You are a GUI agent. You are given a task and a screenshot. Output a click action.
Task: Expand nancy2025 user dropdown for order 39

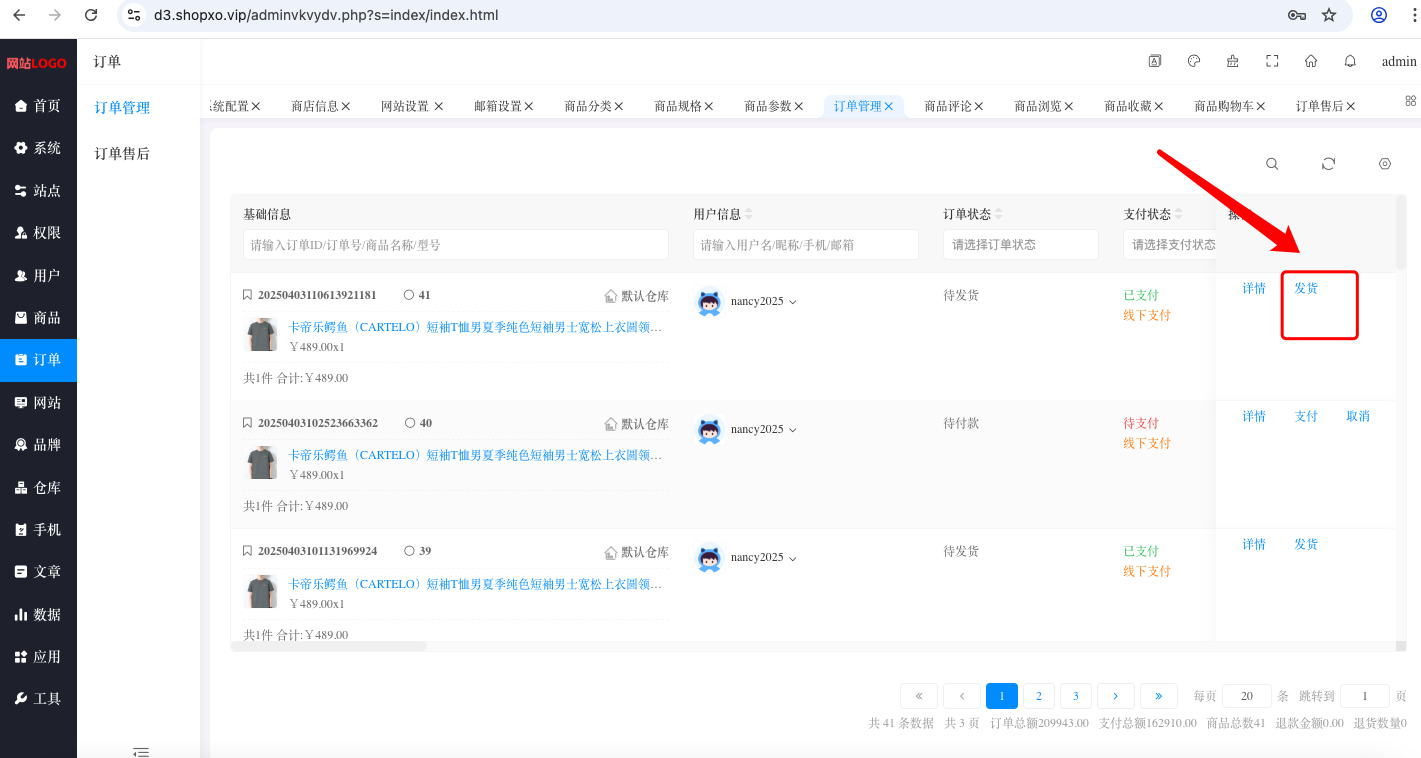[x=793, y=558]
